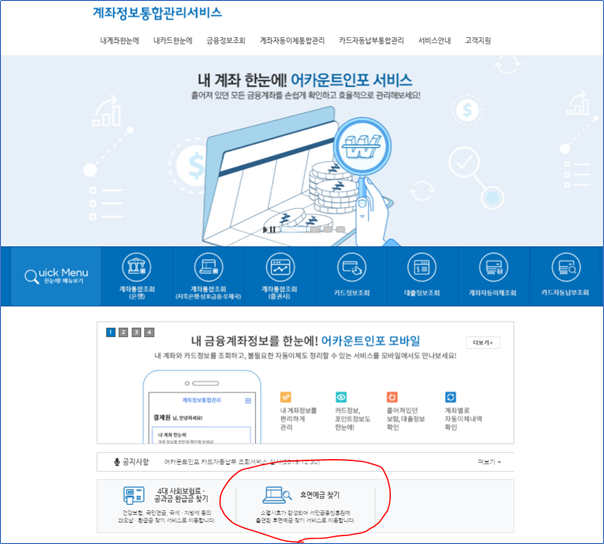
Task: Click the 공지사항 microphone icon
Action: pos(117,462)
